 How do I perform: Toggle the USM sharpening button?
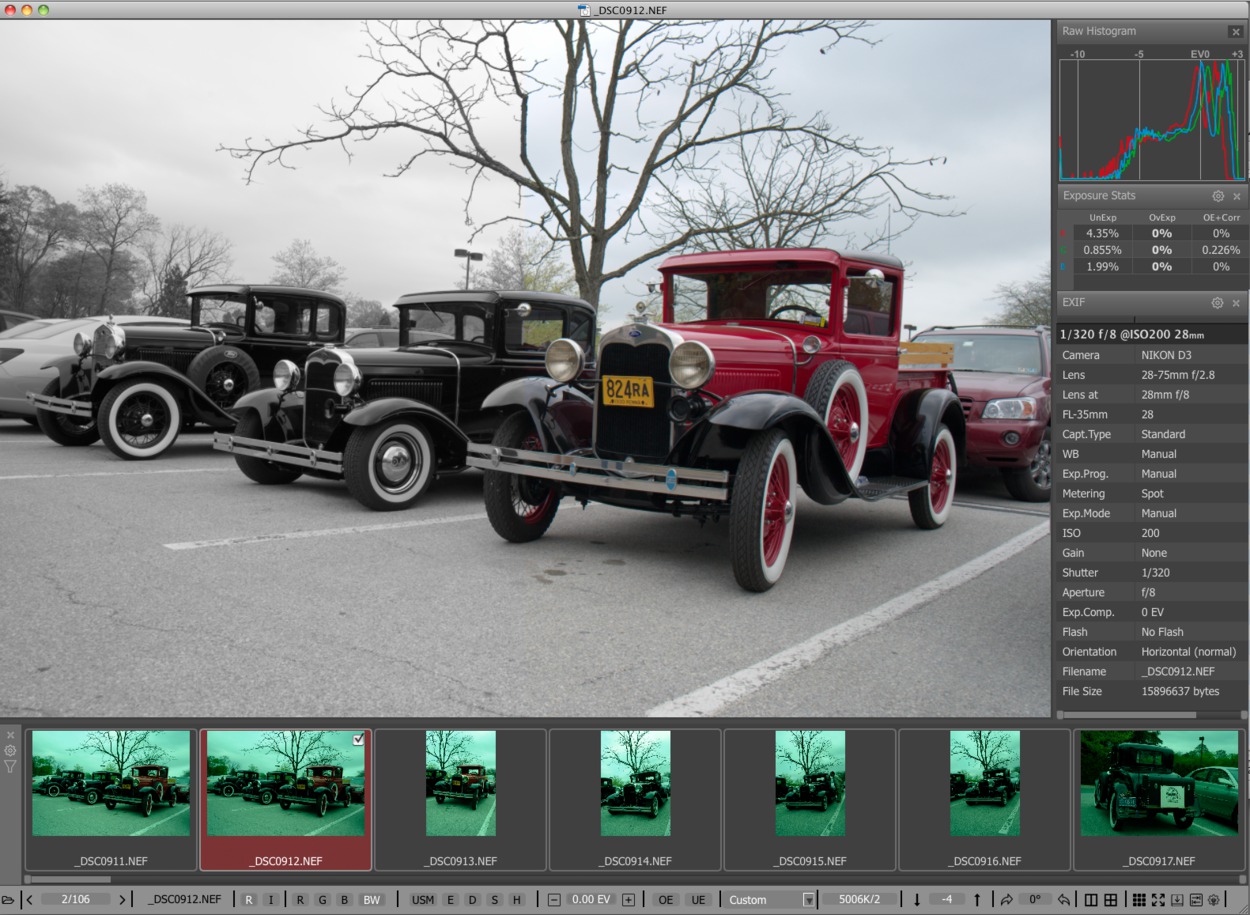click(x=423, y=900)
